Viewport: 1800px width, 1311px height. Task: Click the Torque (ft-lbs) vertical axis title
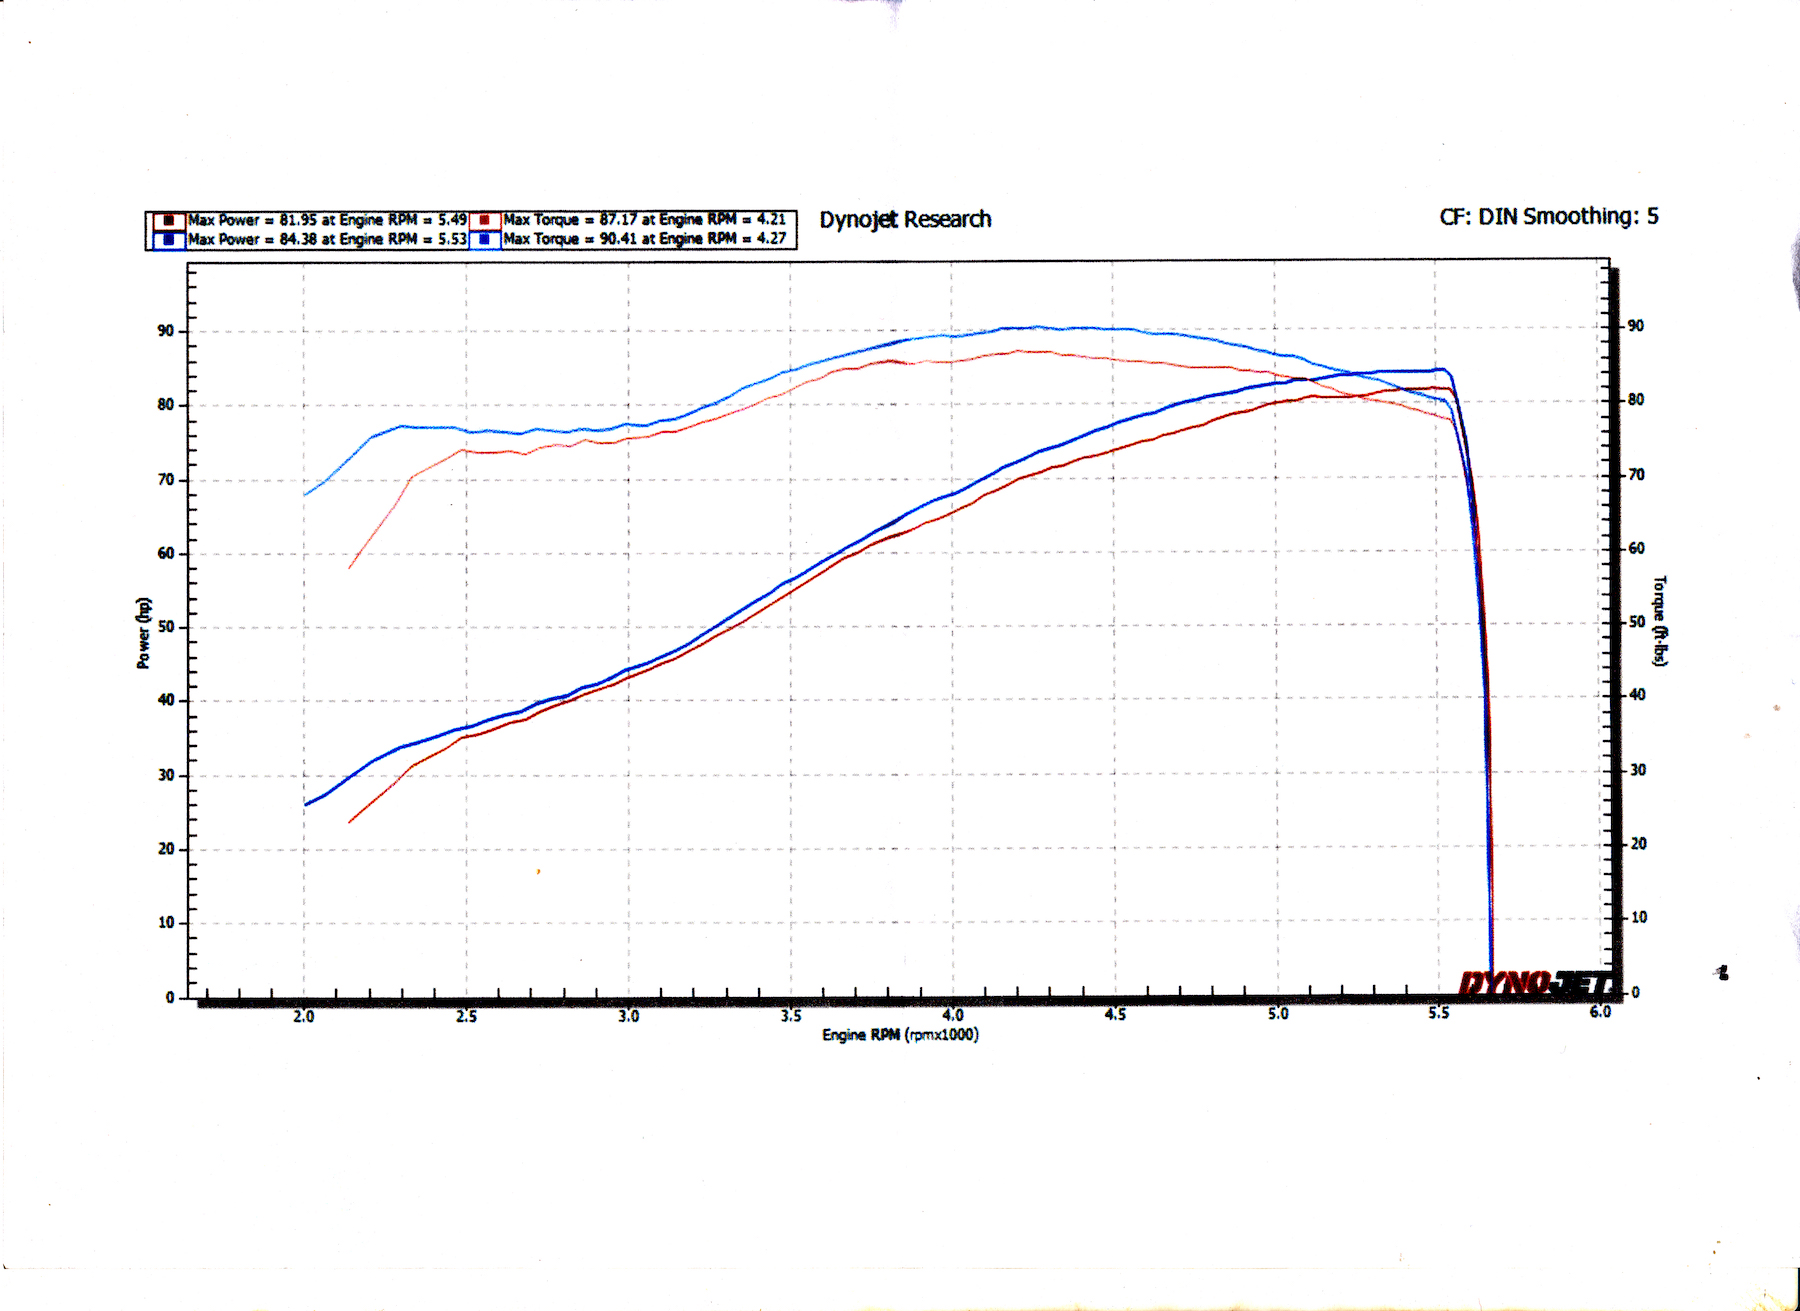click(x=1660, y=621)
